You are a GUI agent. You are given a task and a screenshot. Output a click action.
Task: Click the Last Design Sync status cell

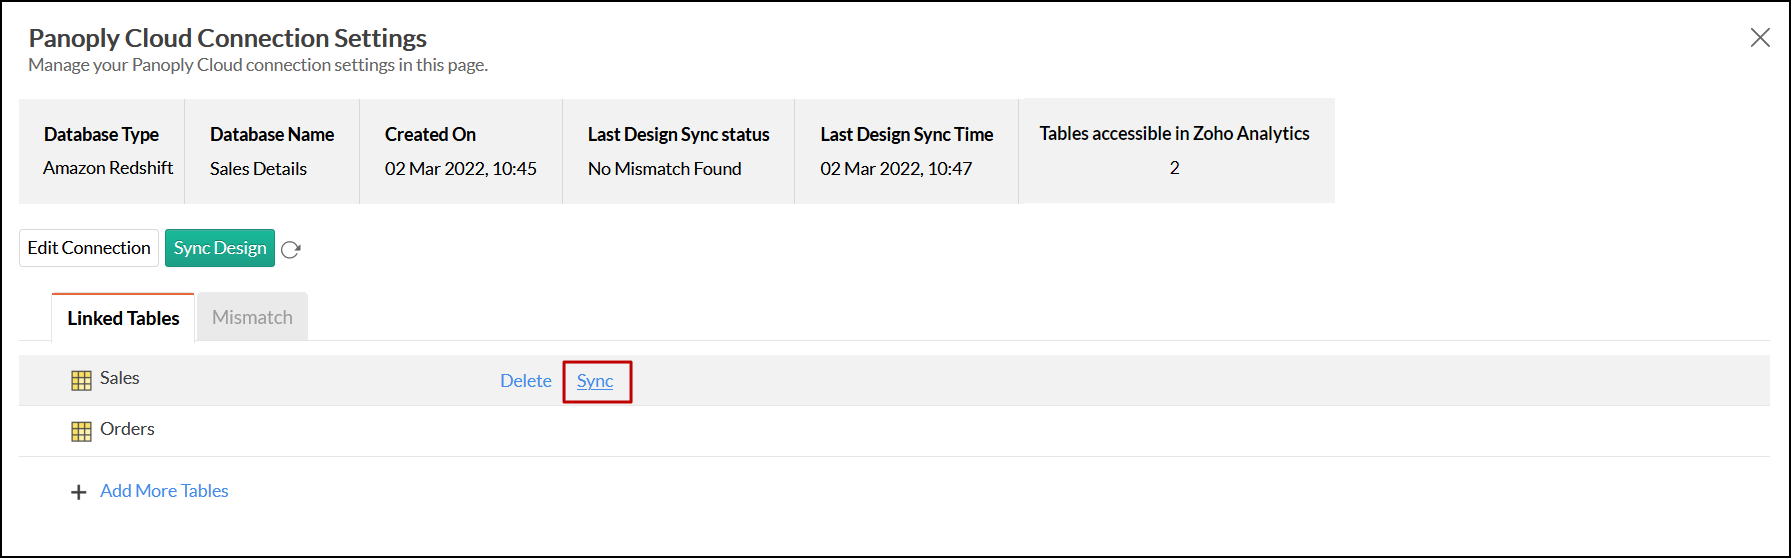click(x=664, y=169)
